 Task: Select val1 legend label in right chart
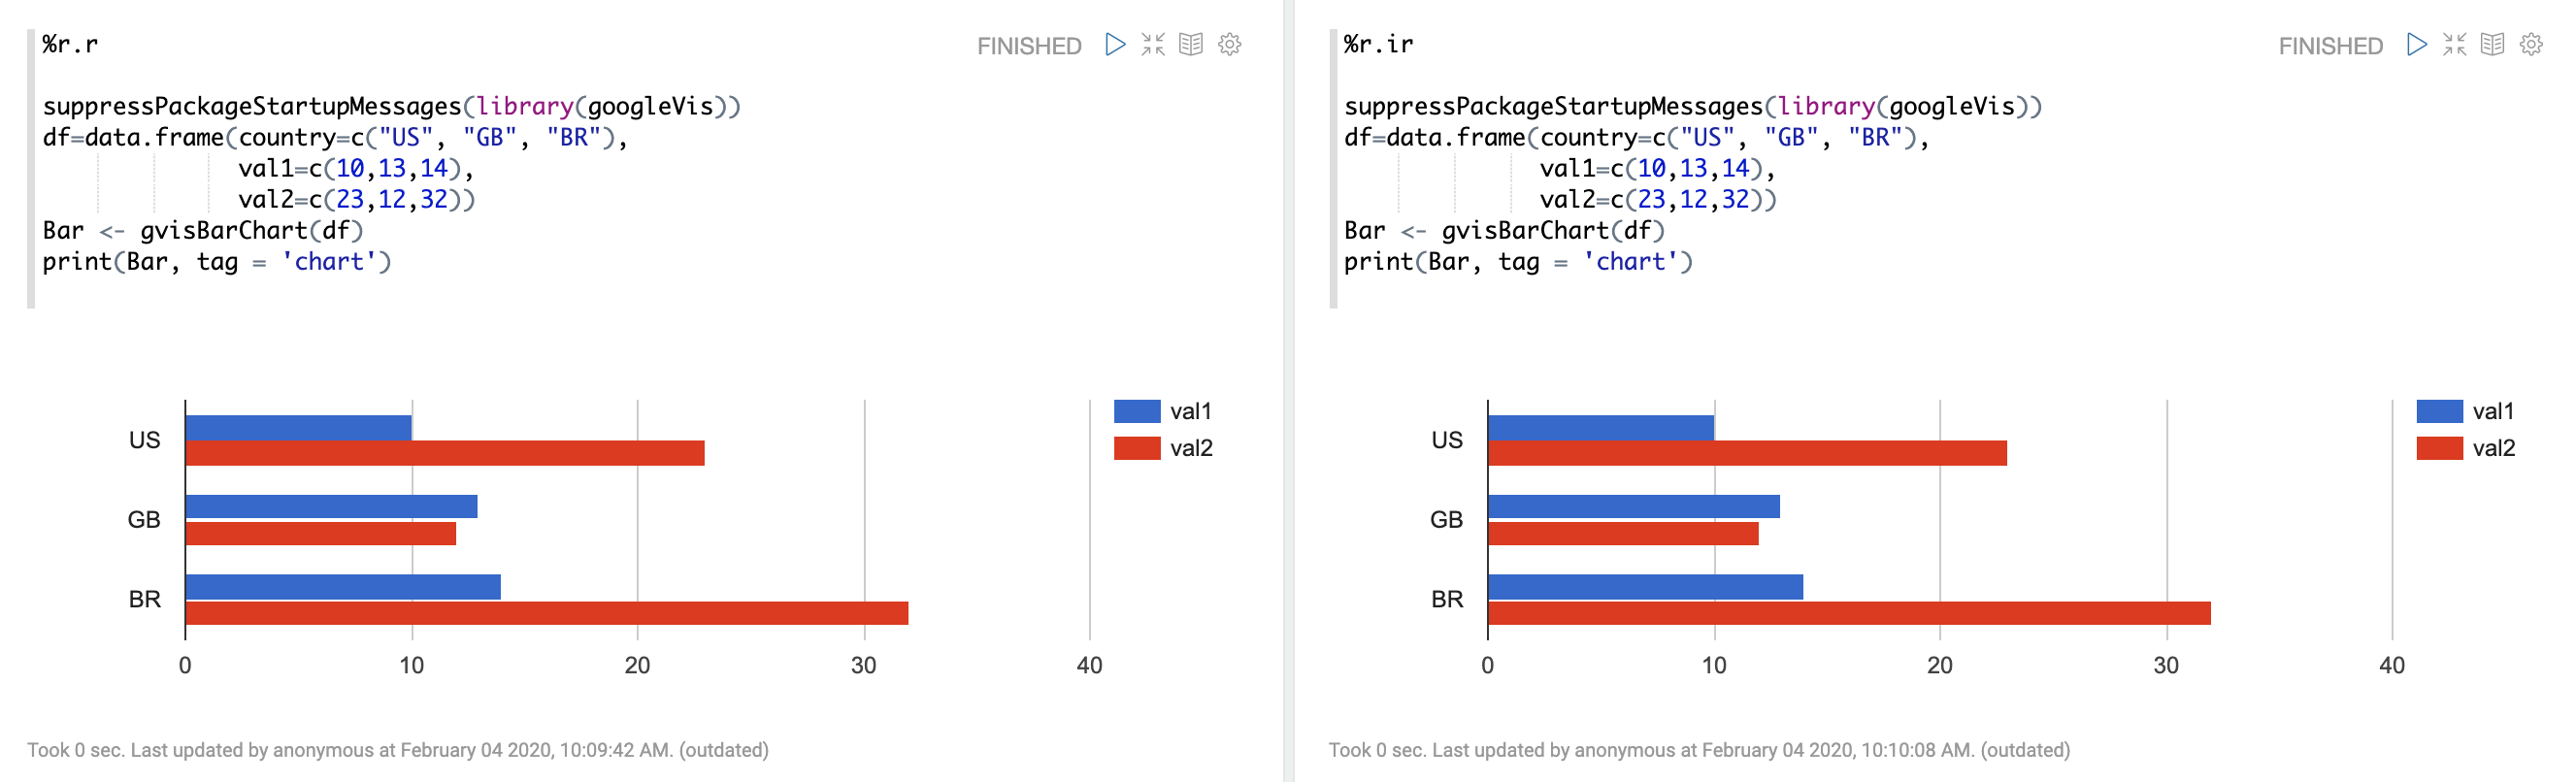2492,411
